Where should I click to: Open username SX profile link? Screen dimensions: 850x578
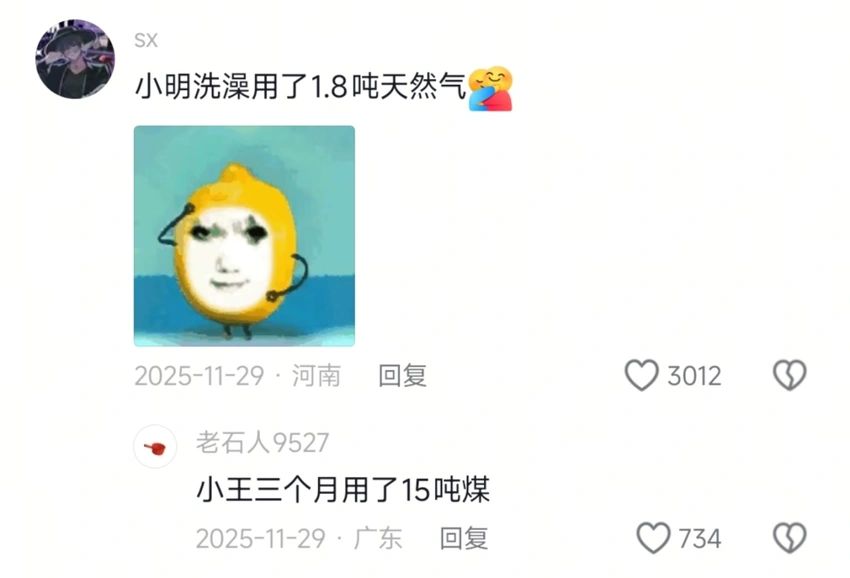(146, 40)
